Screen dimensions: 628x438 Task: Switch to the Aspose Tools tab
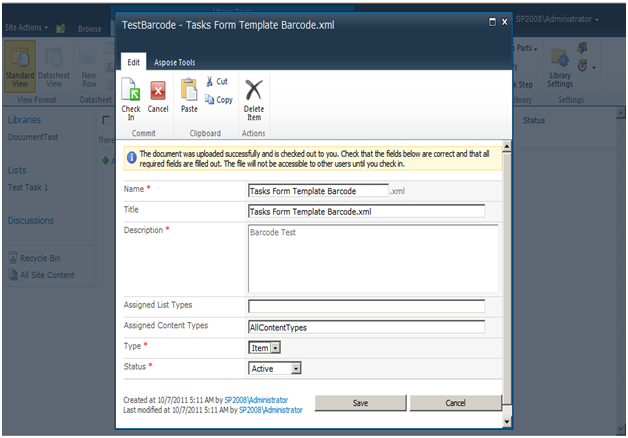(x=175, y=62)
